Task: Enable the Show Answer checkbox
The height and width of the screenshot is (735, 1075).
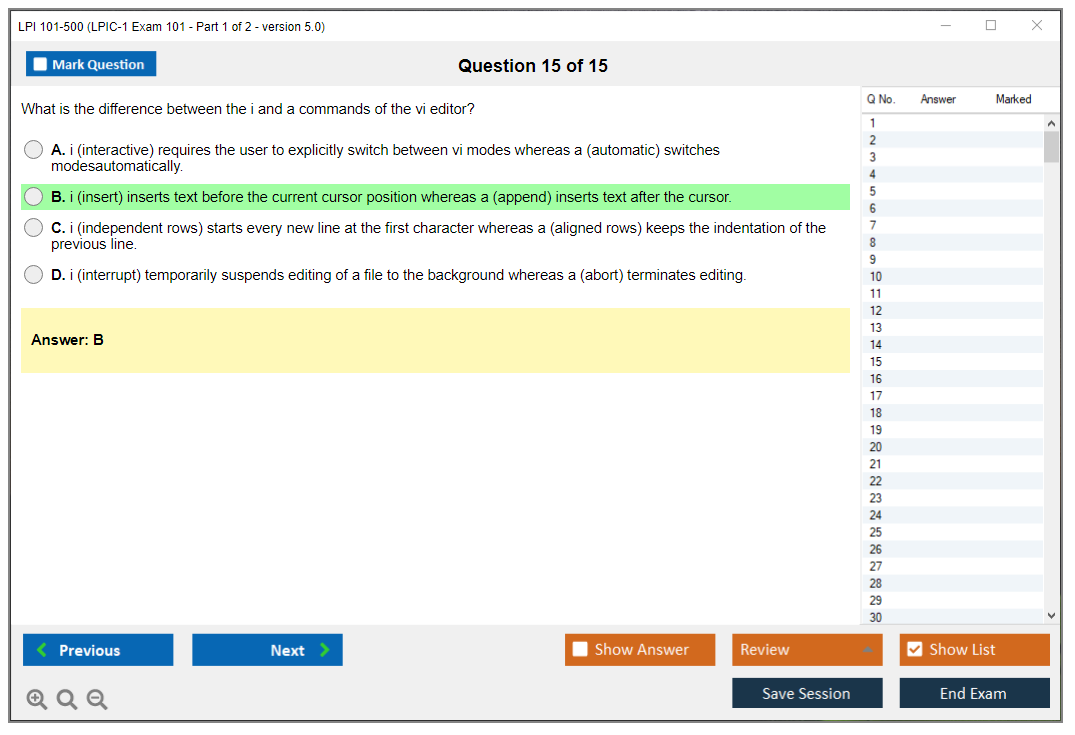Action: point(580,650)
